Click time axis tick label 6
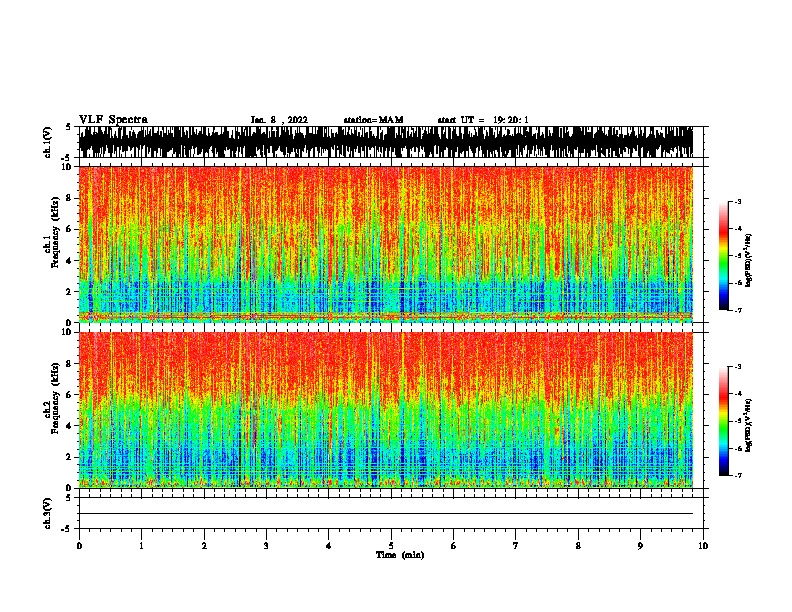 454,546
